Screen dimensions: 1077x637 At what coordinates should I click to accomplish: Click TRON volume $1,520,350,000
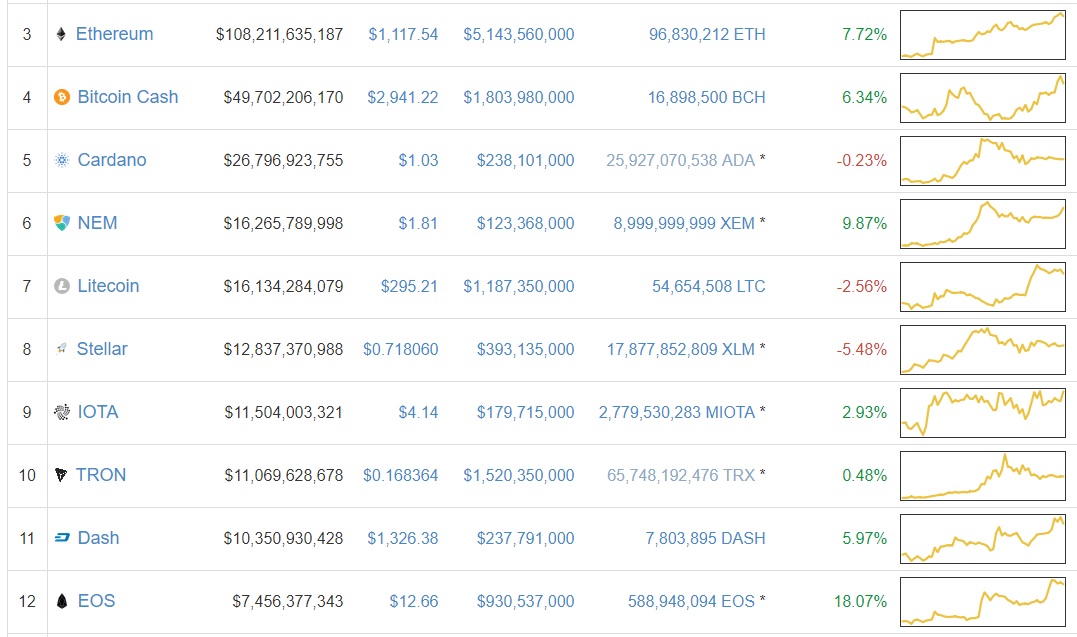pos(519,475)
